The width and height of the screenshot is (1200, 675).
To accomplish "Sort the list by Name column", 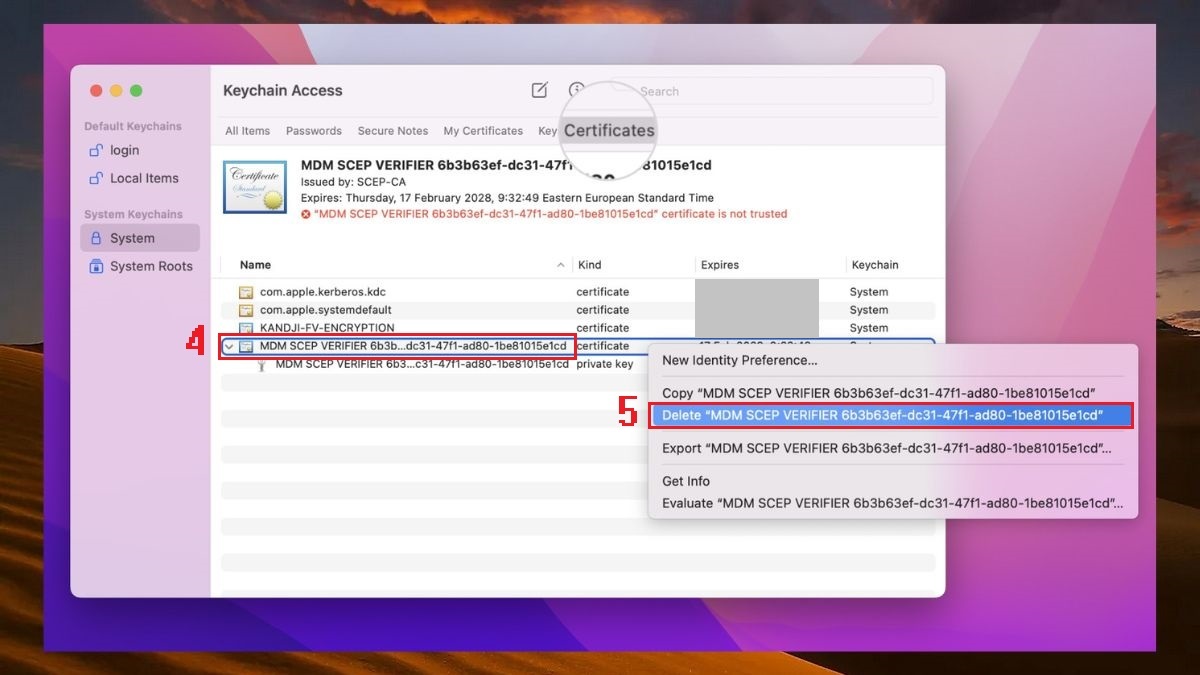I will coord(255,265).
